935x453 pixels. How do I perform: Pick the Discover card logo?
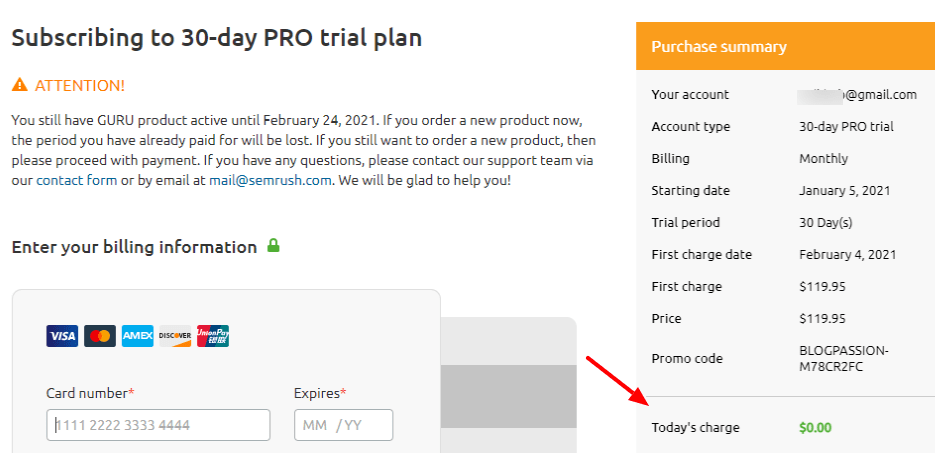[x=175, y=336]
